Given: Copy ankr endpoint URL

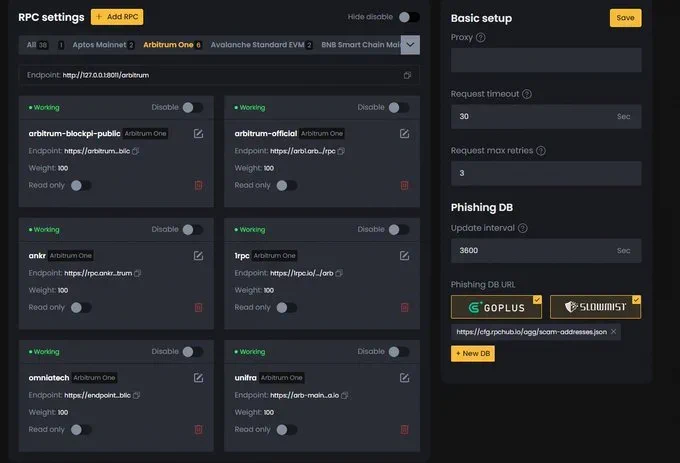Looking at the screenshot, I should tap(138, 274).
